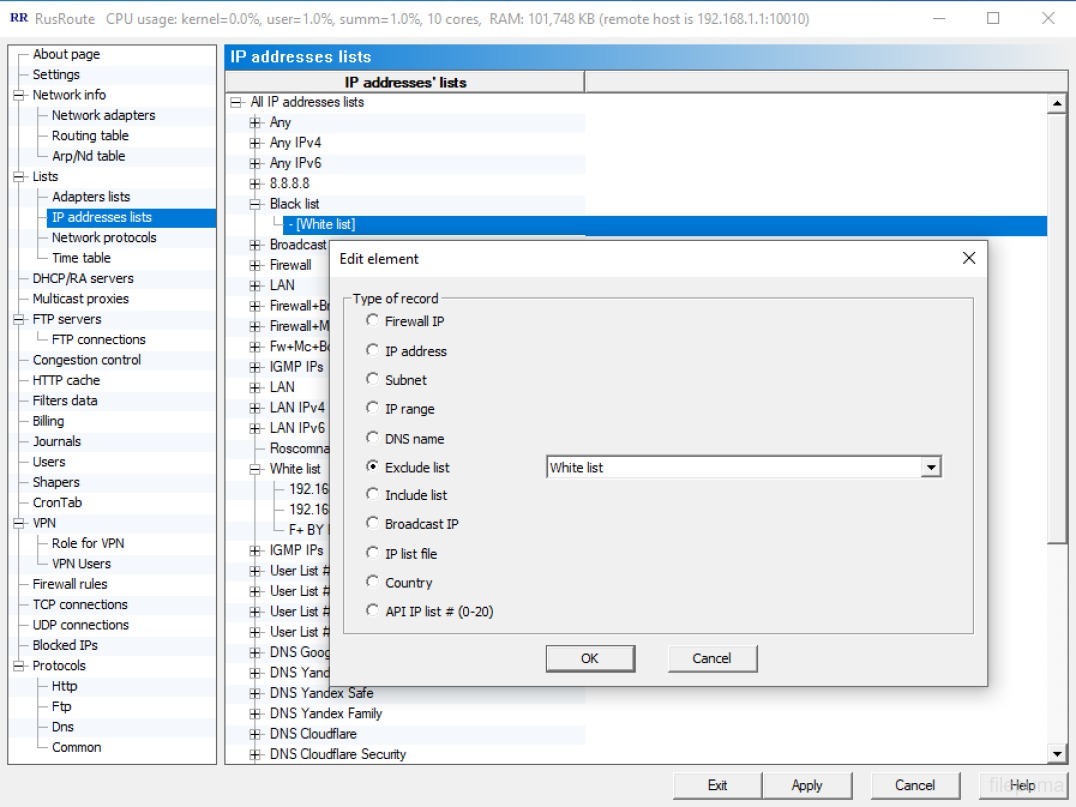Pick the Country record type

(x=373, y=582)
